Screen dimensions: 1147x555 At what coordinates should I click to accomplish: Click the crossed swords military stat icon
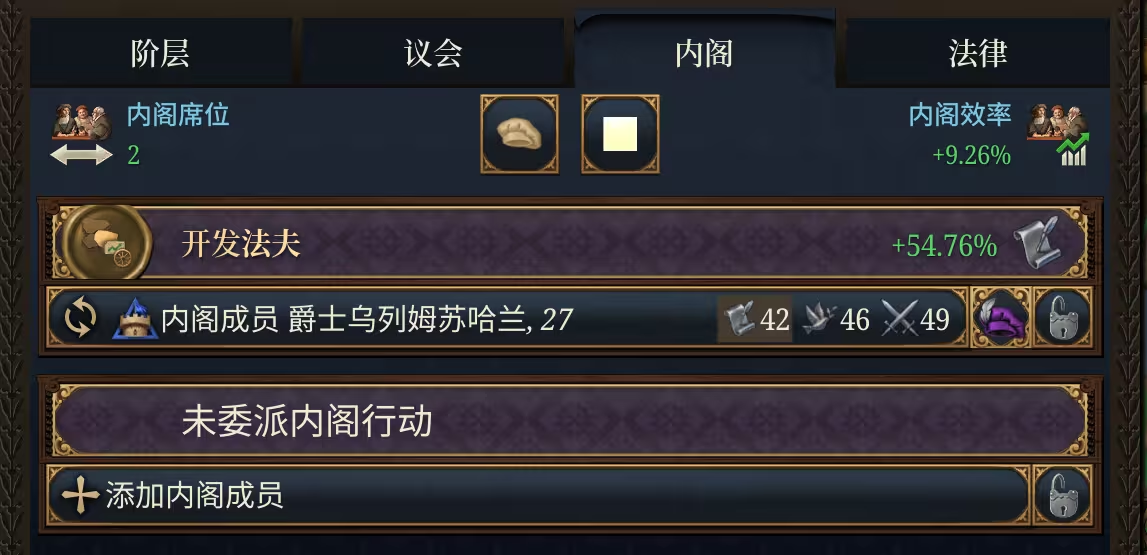pyautogui.click(x=900, y=320)
